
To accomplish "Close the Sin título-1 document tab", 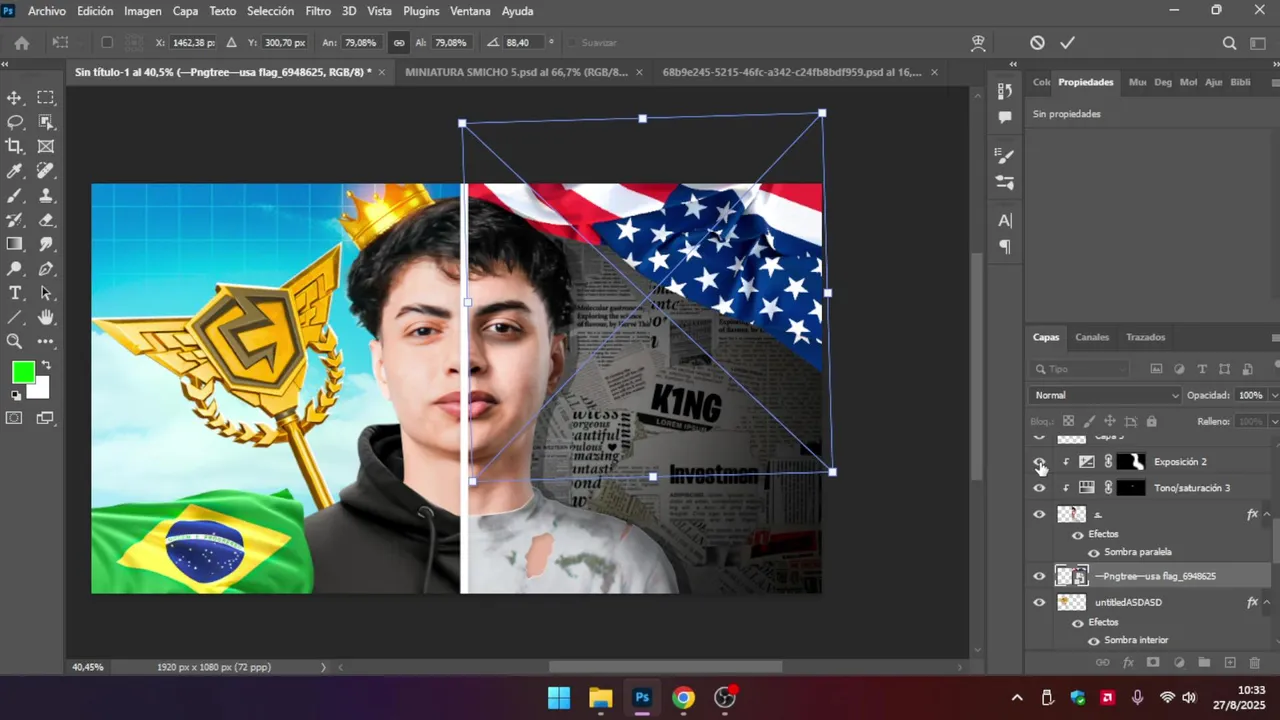I will pos(381,72).
